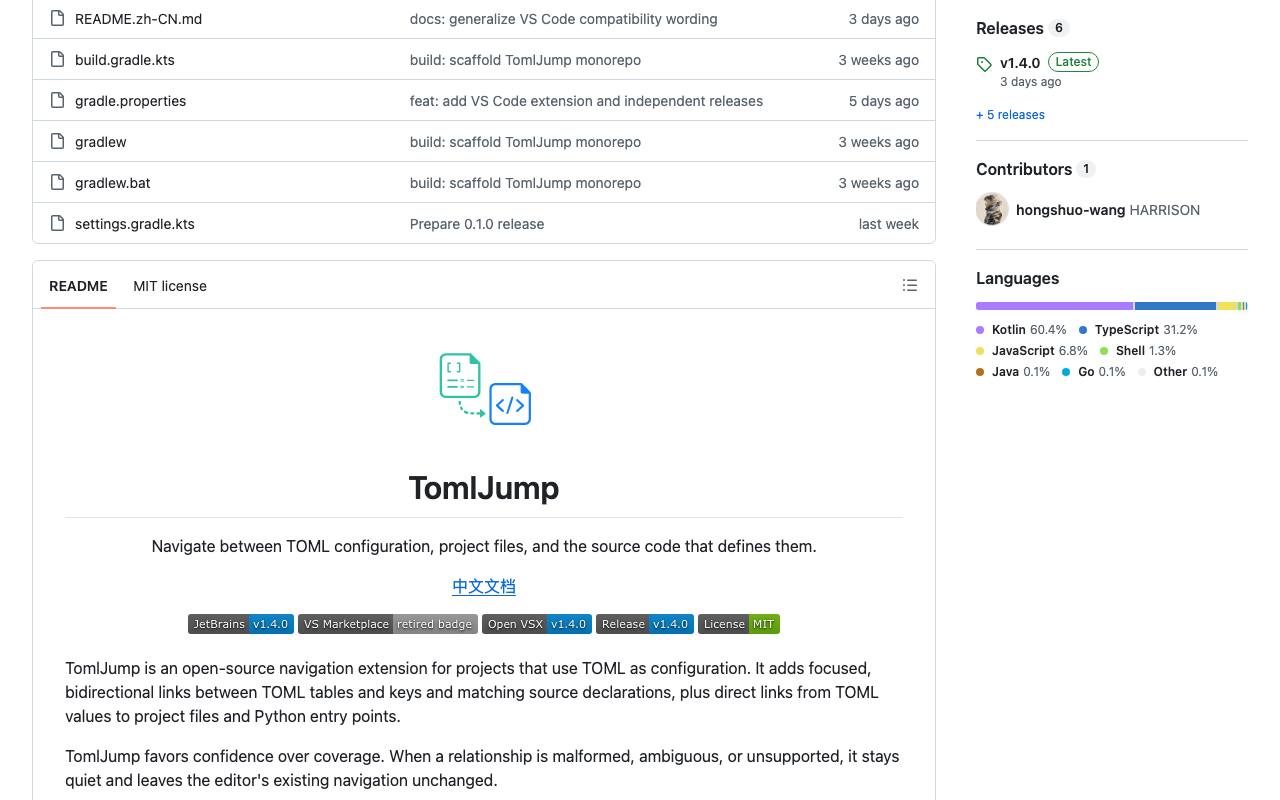Open the gradle.properties file

130,101
